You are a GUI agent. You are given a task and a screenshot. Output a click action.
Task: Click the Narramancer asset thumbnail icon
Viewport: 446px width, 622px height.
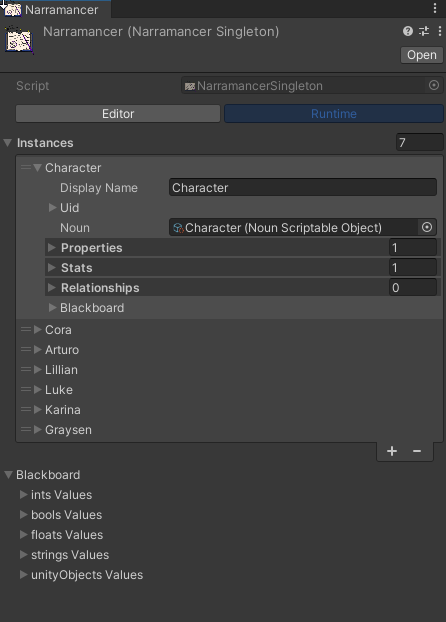click(19, 40)
